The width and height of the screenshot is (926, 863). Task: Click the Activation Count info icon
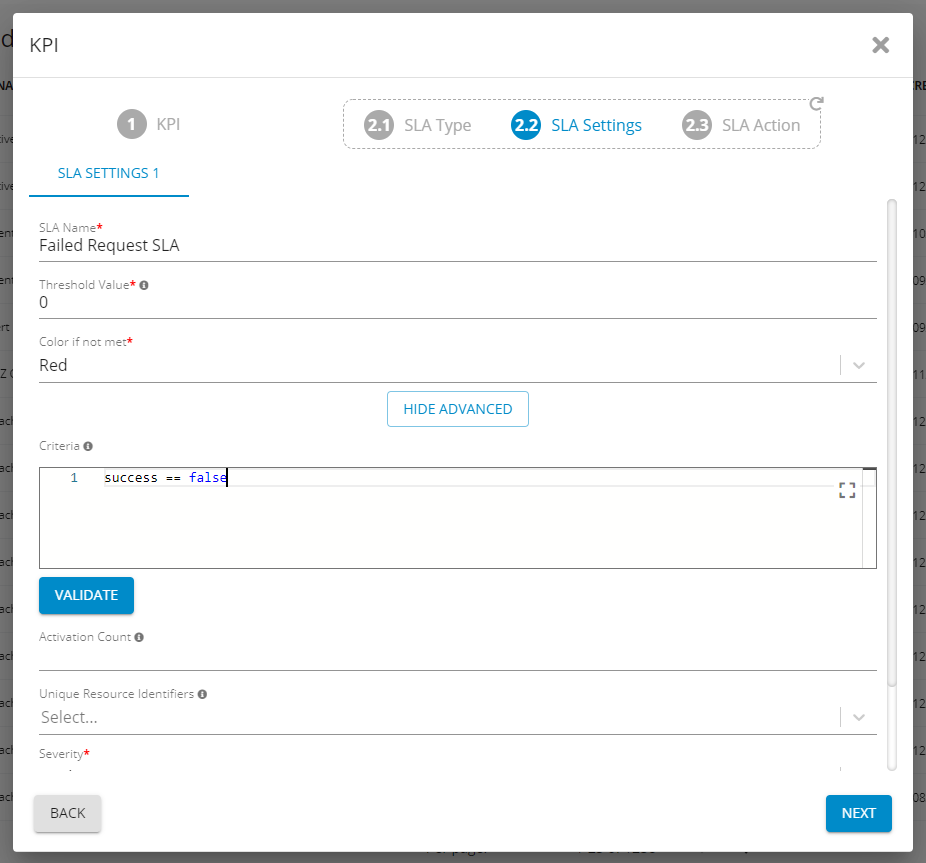139,637
